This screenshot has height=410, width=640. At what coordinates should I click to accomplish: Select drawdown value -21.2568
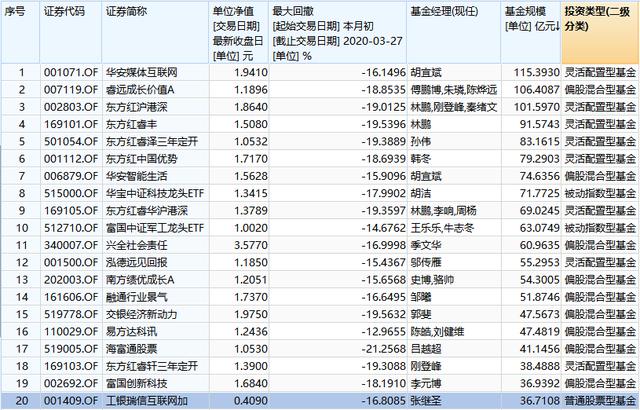[383, 349]
